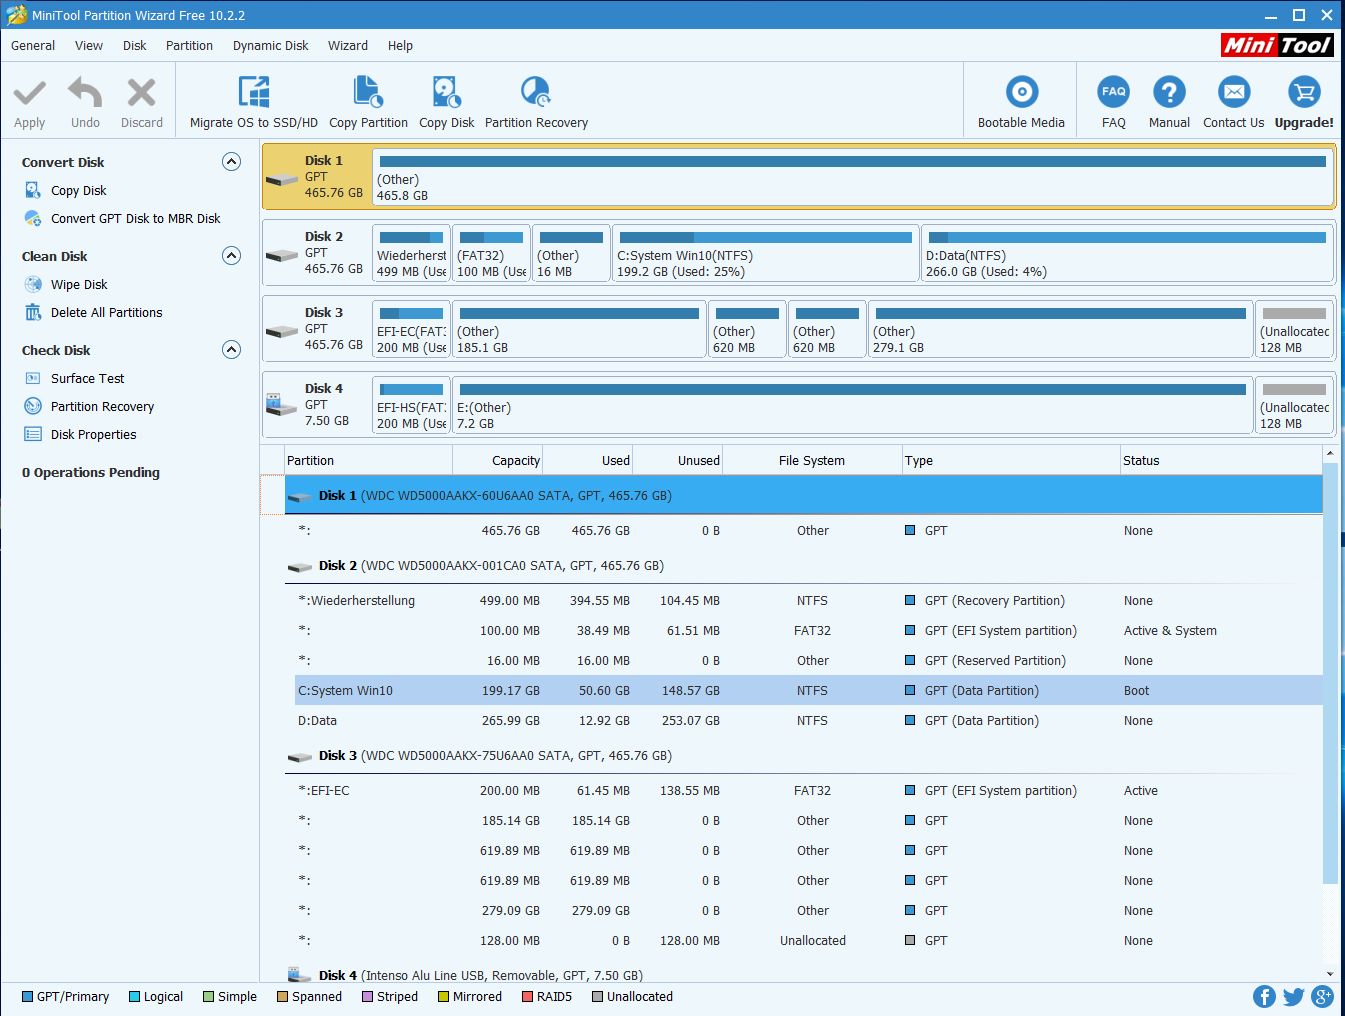Select Disk 4 USB drive in disk map
Screen dimensions: 1345x1016
point(316,404)
